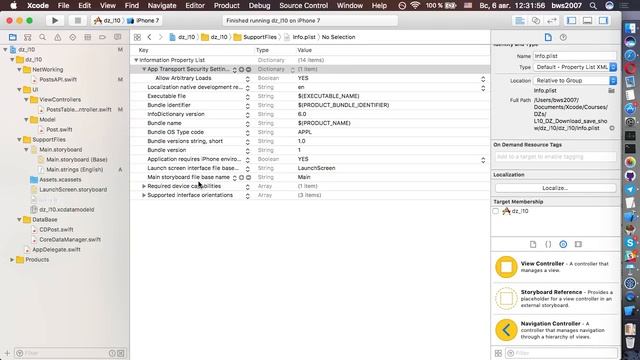Open file Type dropdown in inspector
640x360 pixels.
click(x=575, y=67)
